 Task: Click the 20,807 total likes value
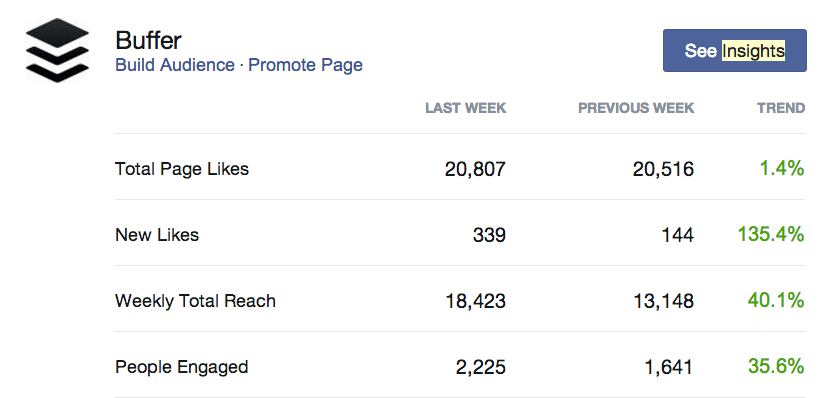click(x=475, y=169)
